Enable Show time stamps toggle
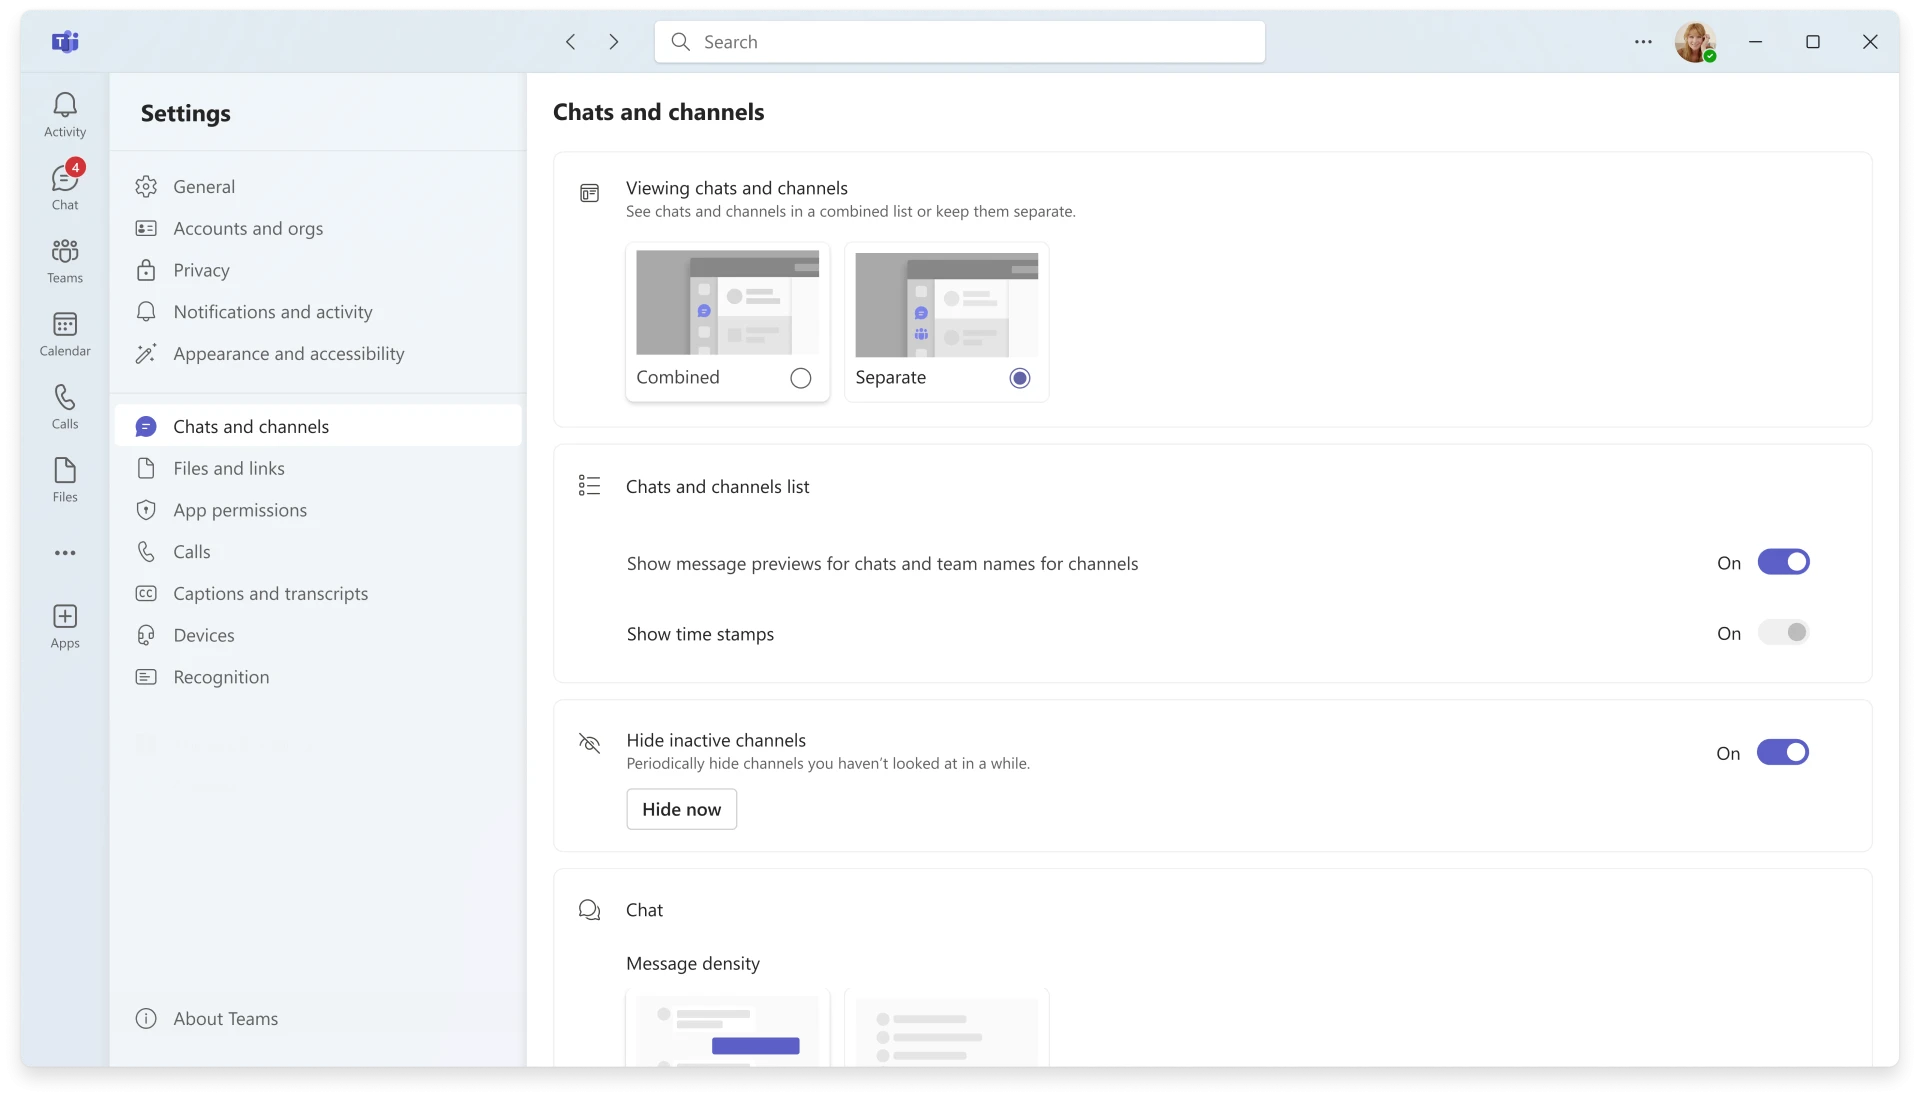This screenshot has width=1920, height=1098. [x=1783, y=633]
